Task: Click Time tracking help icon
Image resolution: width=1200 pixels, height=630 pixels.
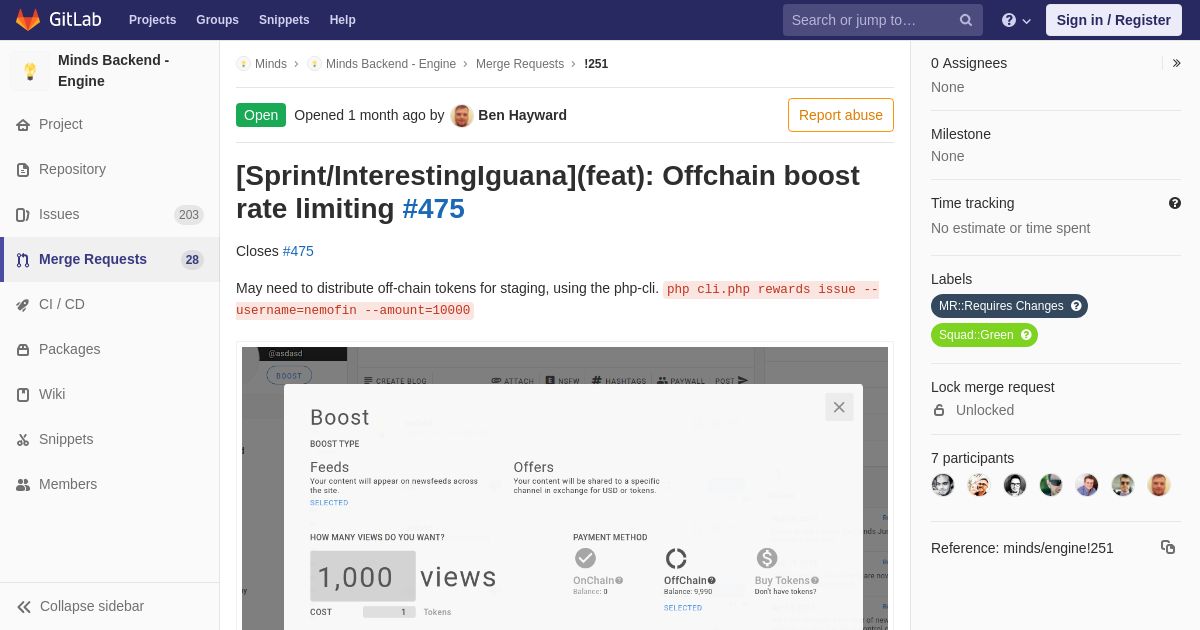Action: (1175, 203)
